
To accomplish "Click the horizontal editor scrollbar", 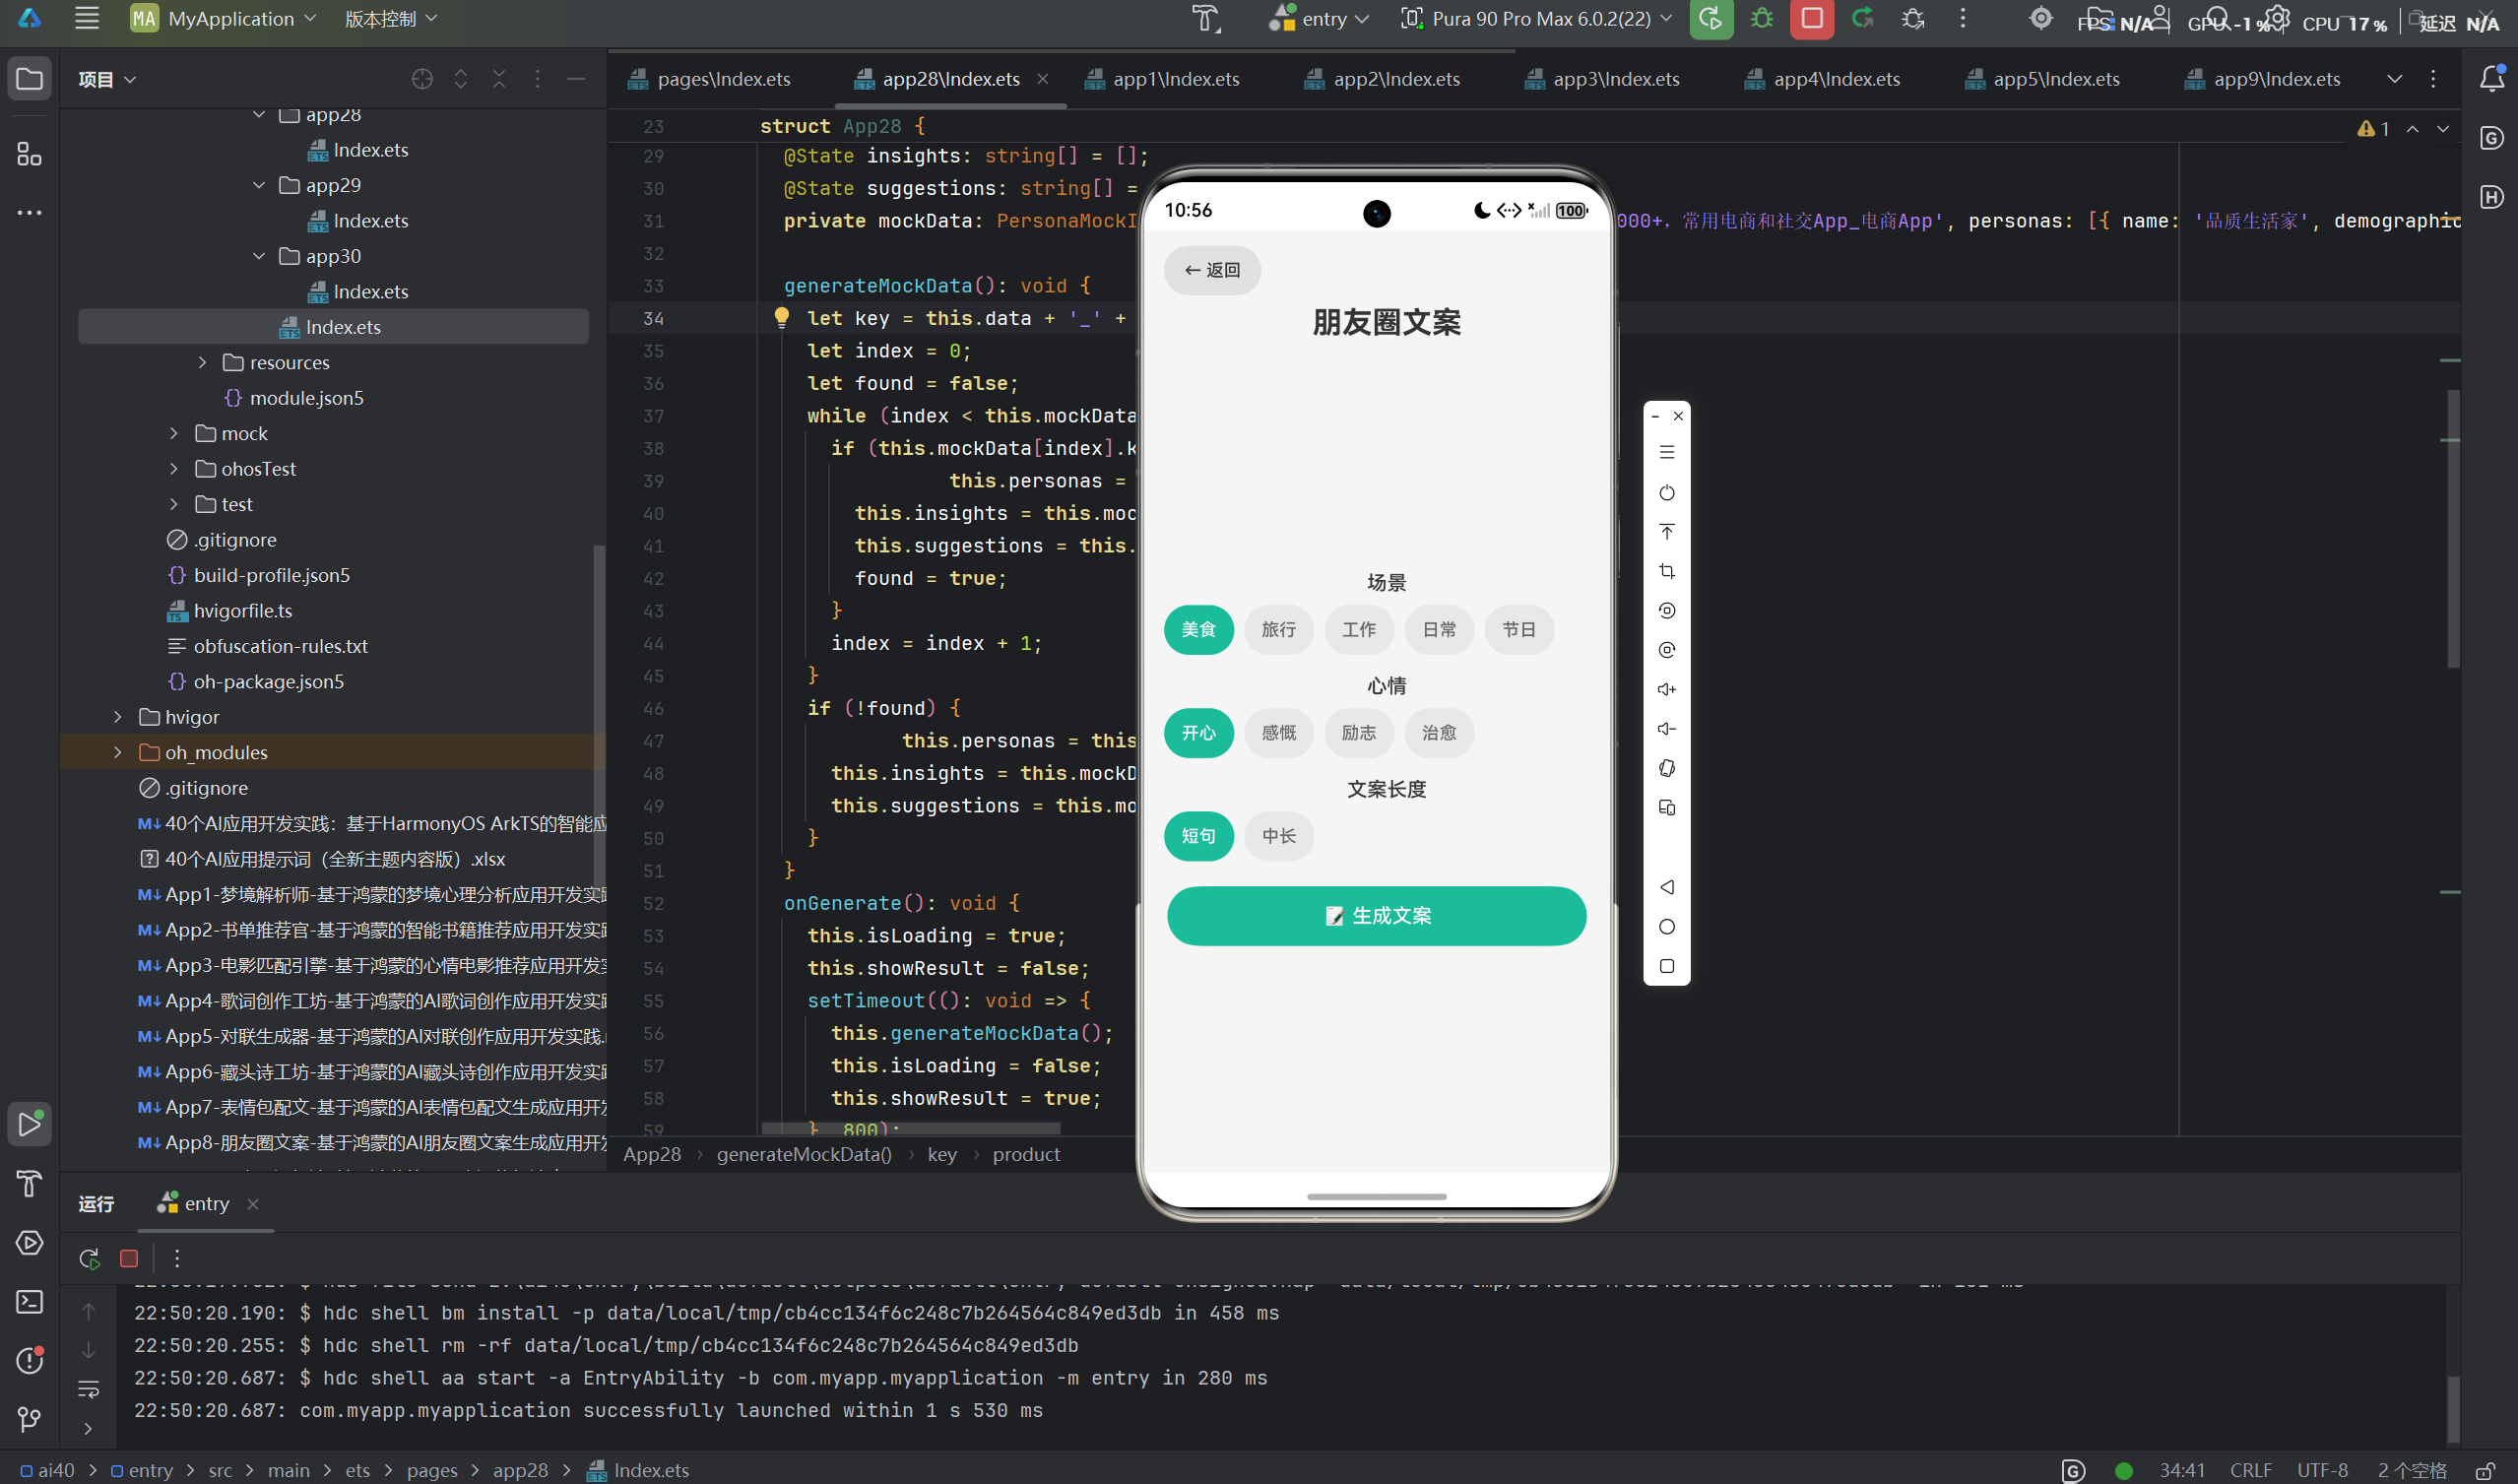I will (x=910, y=1128).
